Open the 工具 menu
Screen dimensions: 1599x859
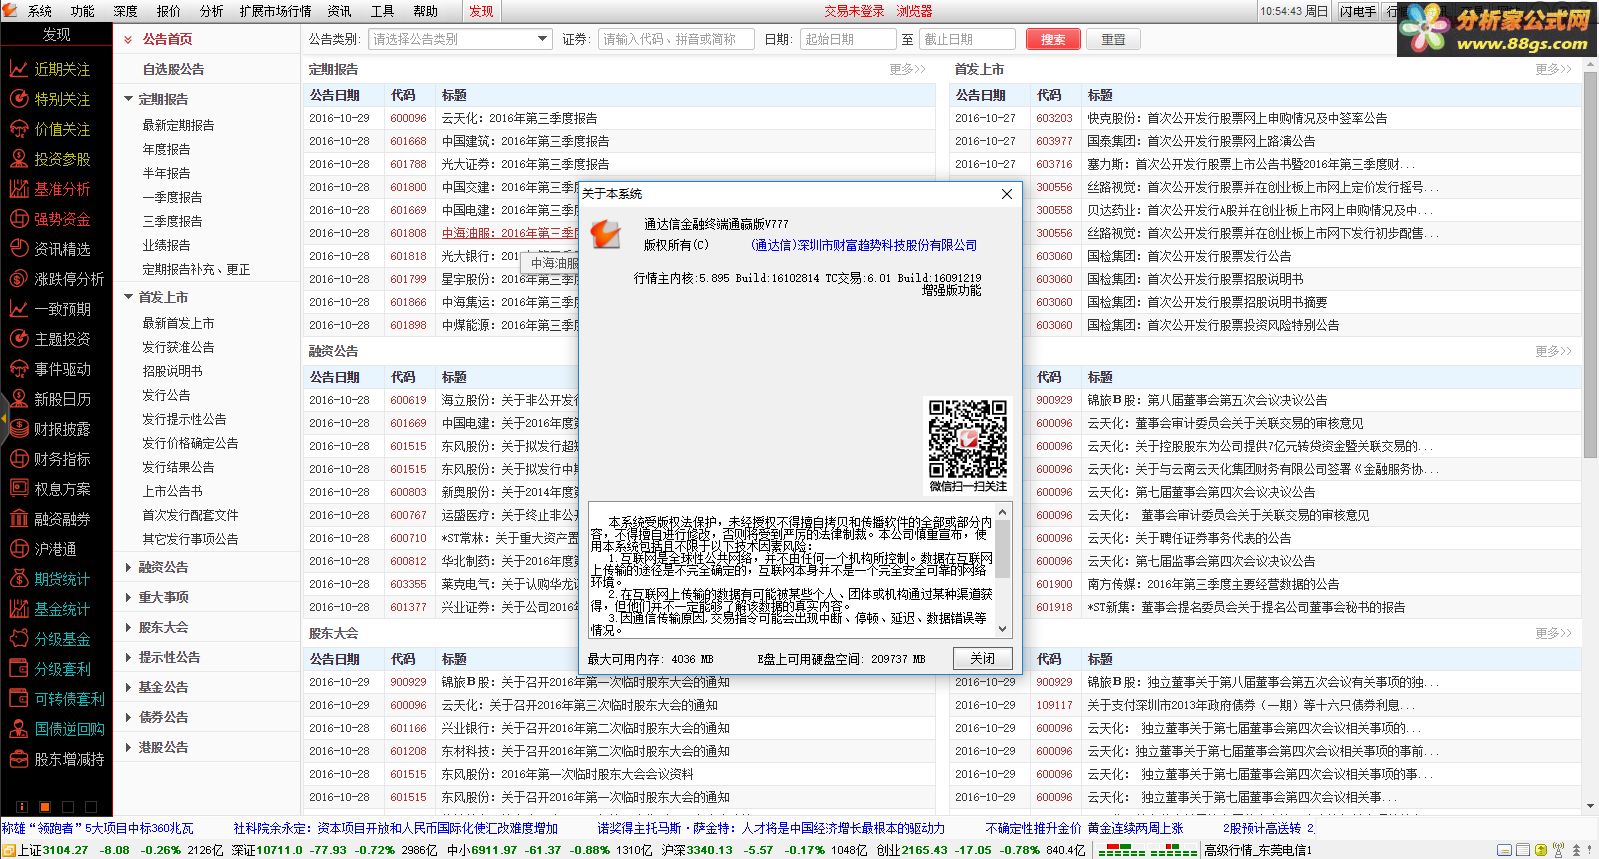382,11
